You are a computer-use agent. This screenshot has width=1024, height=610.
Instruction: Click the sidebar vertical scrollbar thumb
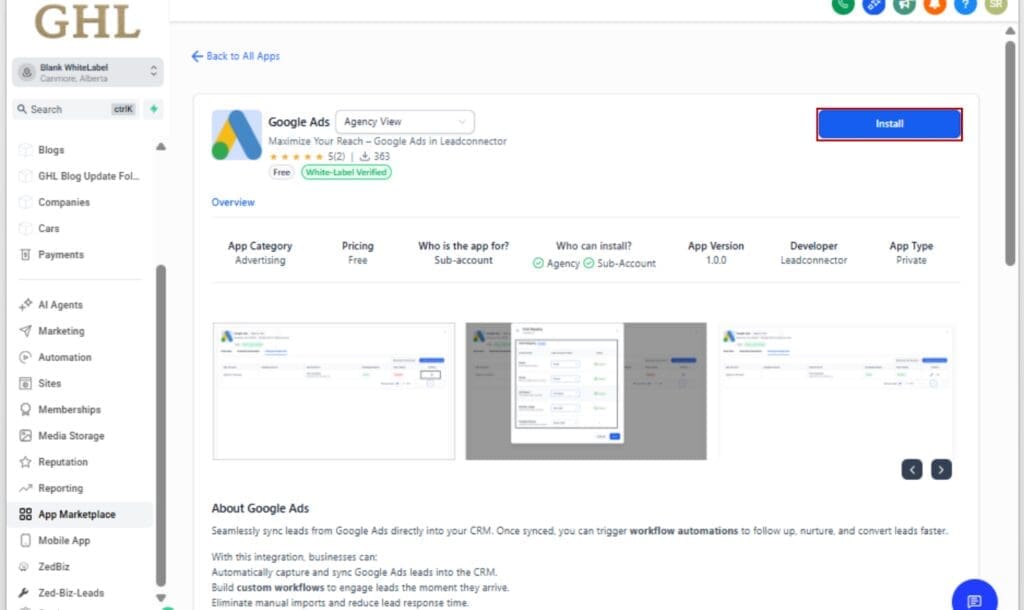(x=161, y=426)
